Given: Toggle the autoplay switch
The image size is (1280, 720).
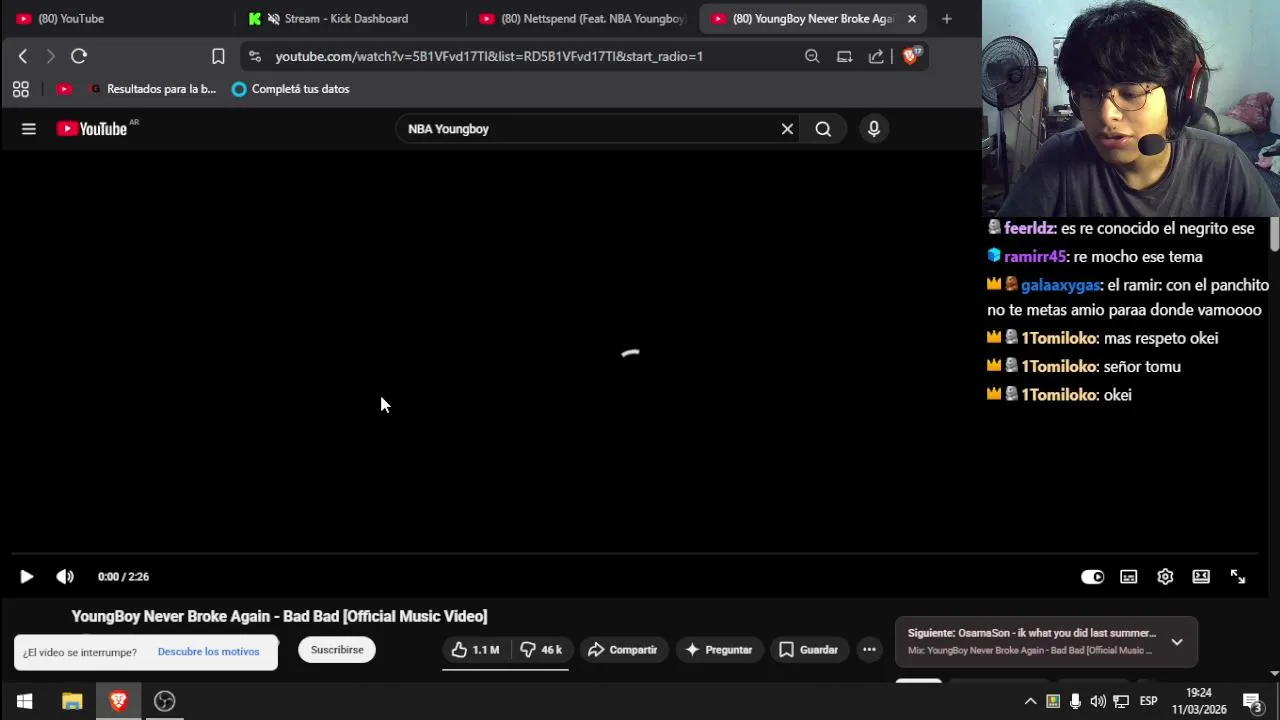Looking at the screenshot, I should pyautogui.click(x=1092, y=576).
